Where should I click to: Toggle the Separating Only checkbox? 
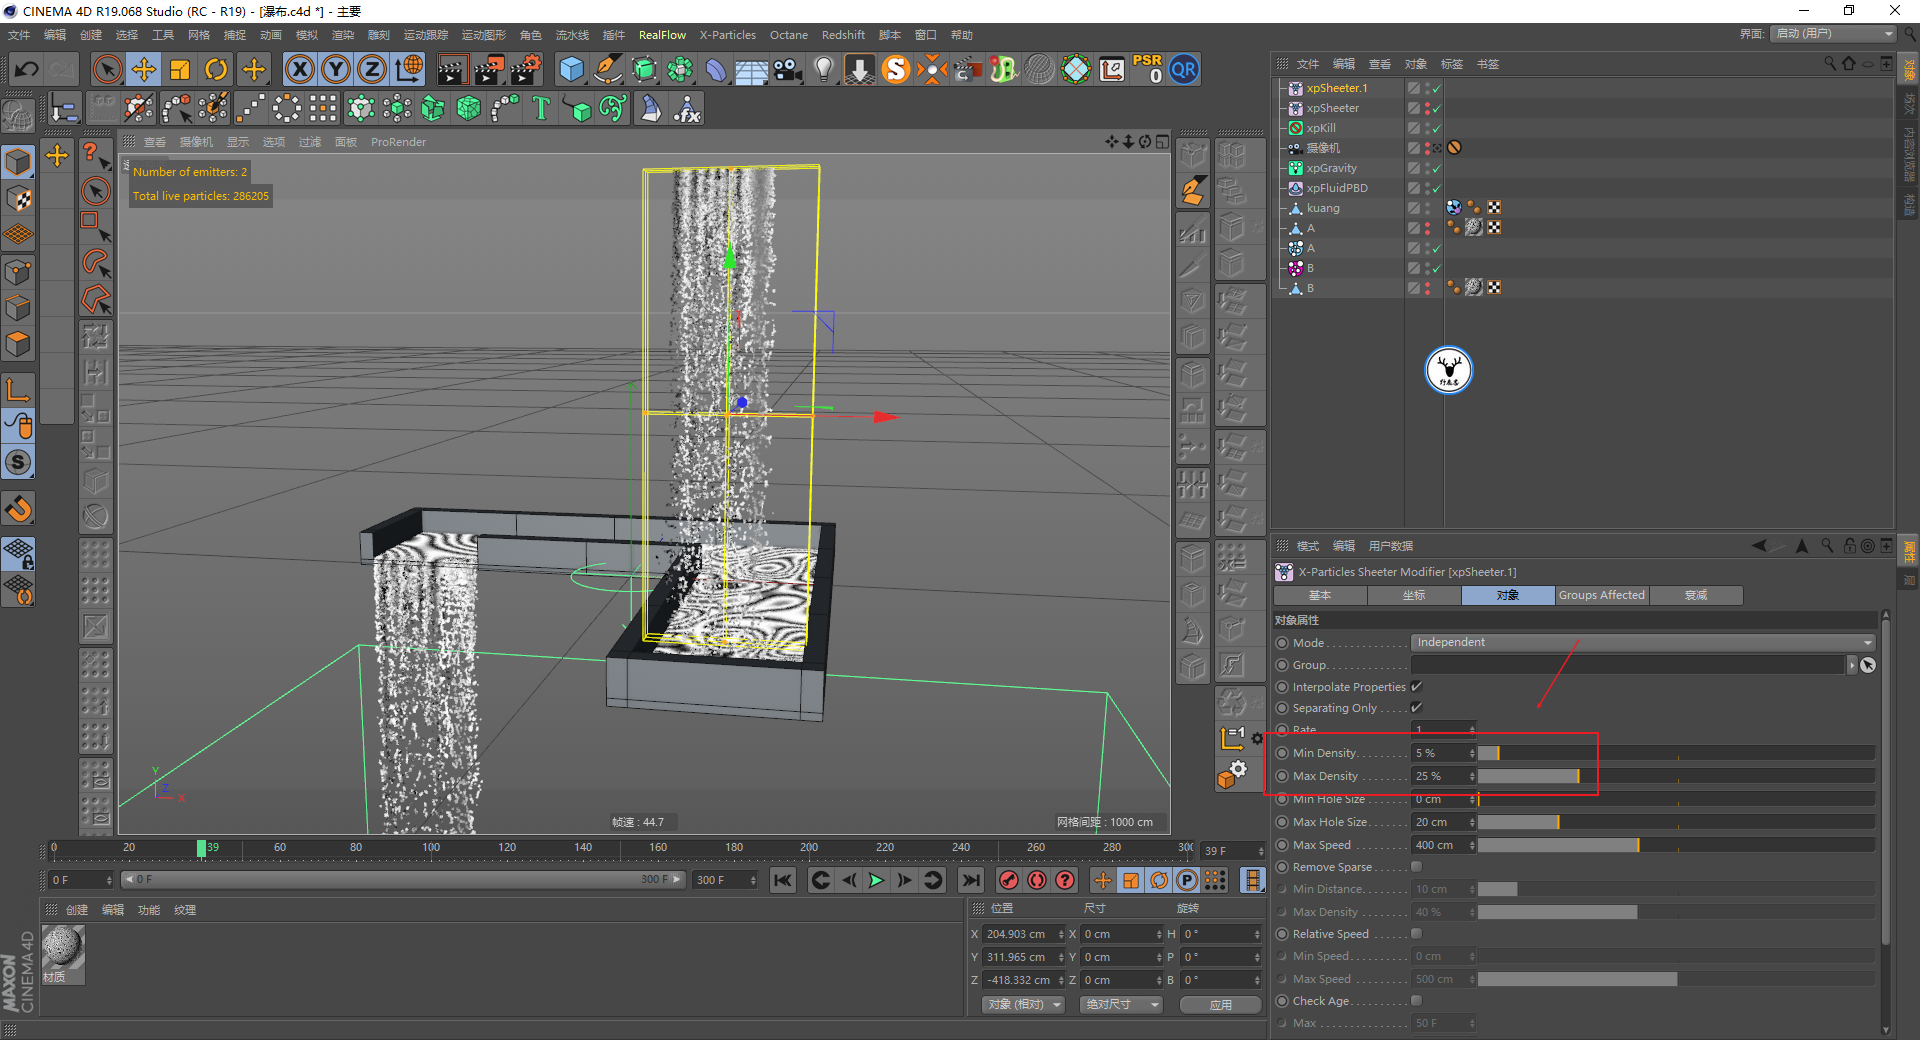1416,707
